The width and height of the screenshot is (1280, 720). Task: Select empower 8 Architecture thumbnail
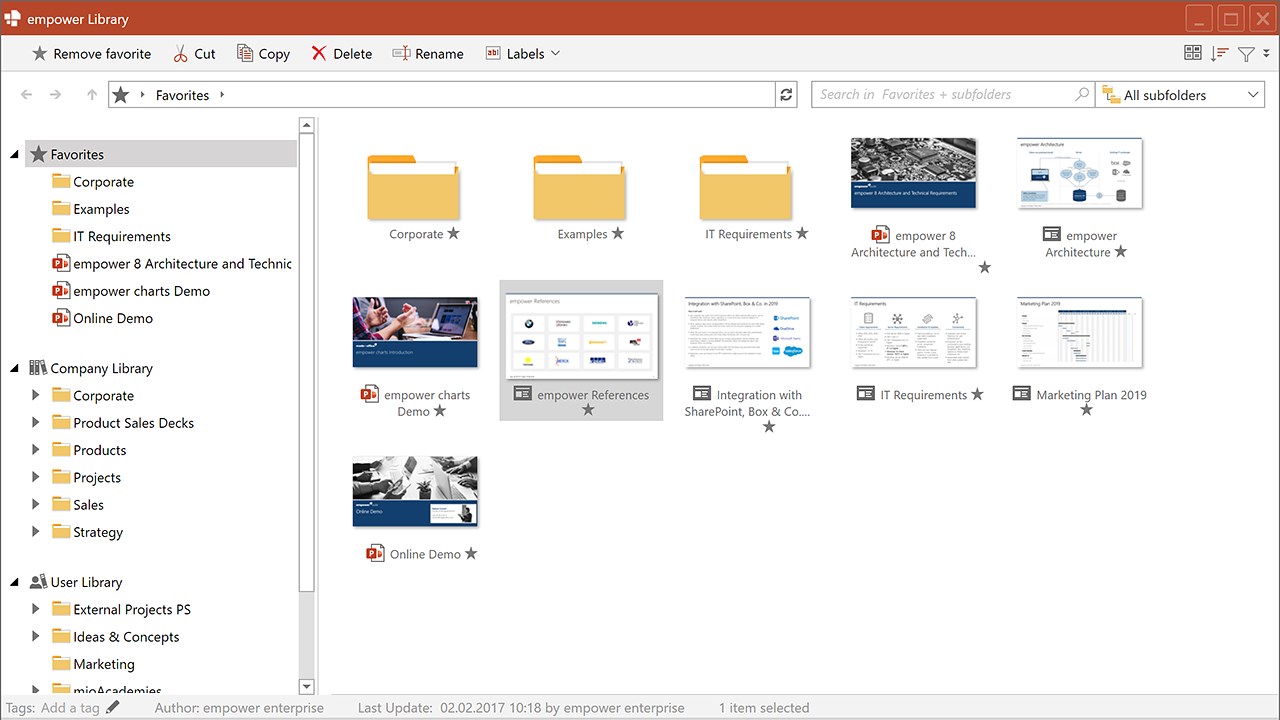click(x=913, y=173)
